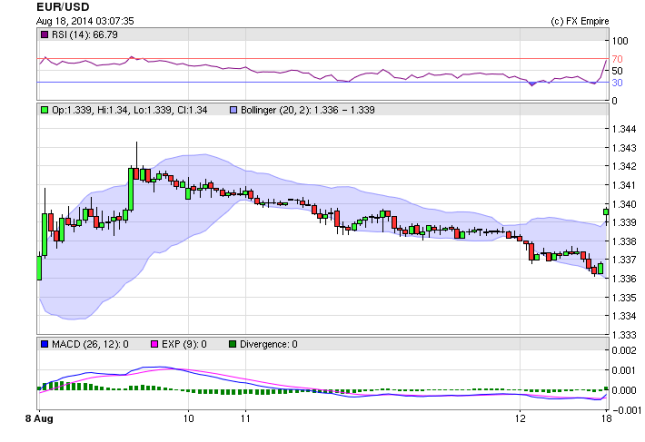Screen dimensions: 645x442
Task: Click the 1.344 price axis label
Action: (x=624, y=129)
